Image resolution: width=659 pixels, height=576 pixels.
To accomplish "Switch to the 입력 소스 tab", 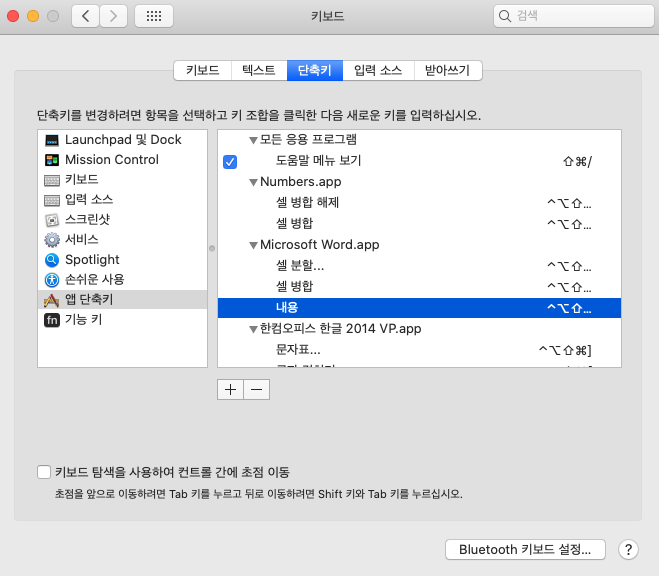I will coord(378,70).
